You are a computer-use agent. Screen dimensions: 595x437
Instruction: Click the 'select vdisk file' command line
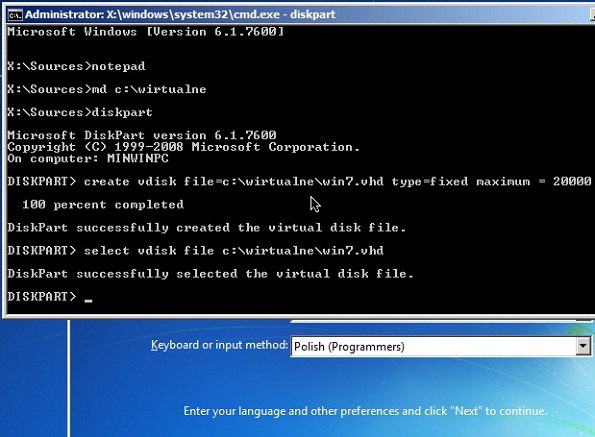195,250
